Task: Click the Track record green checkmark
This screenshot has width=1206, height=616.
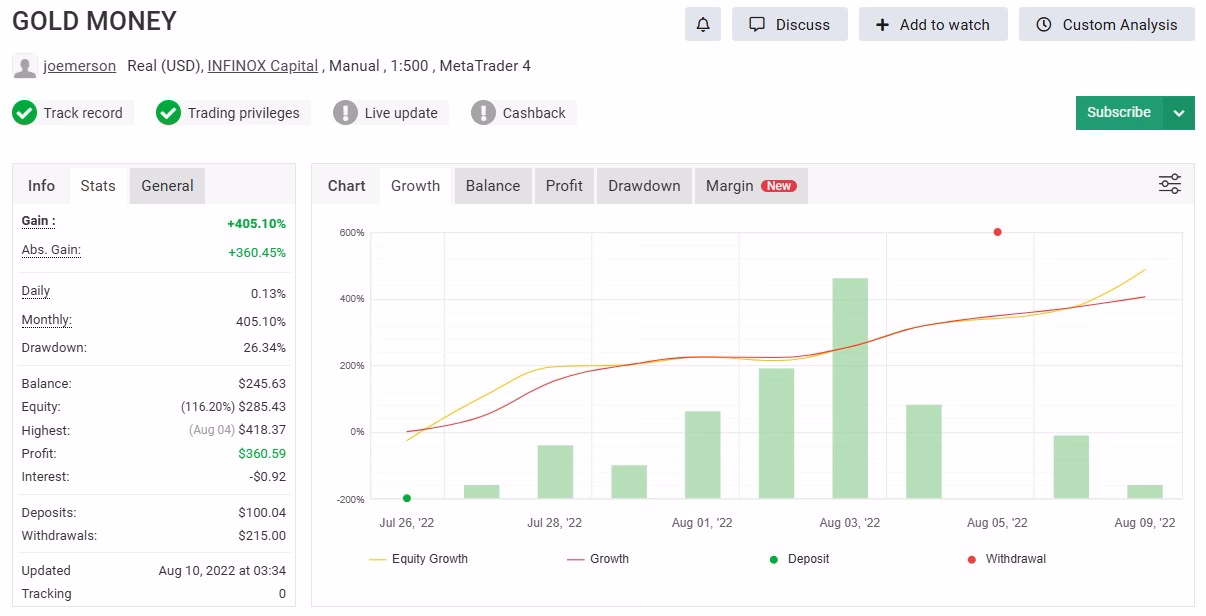Action: [x=25, y=113]
